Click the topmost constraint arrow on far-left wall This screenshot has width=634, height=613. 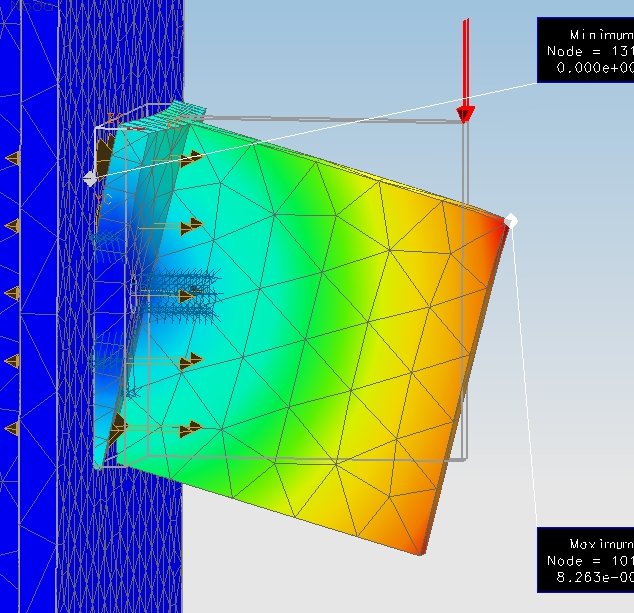click(12, 158)
